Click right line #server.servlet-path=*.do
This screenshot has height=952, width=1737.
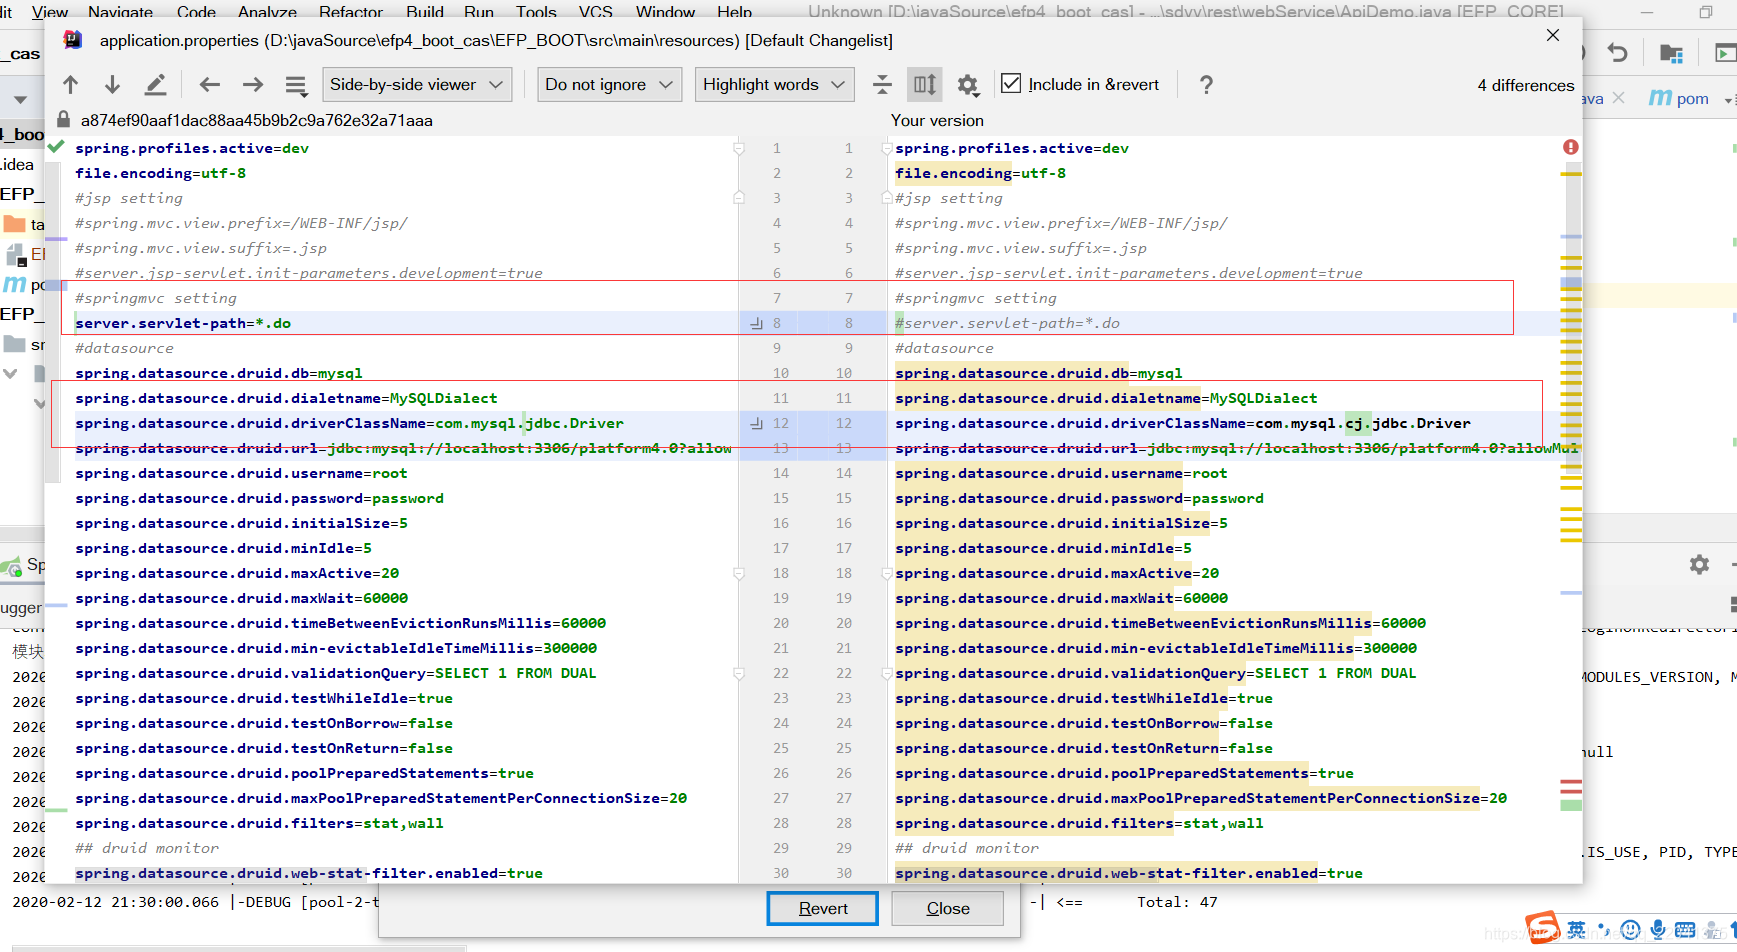[x=1007, y=323]
